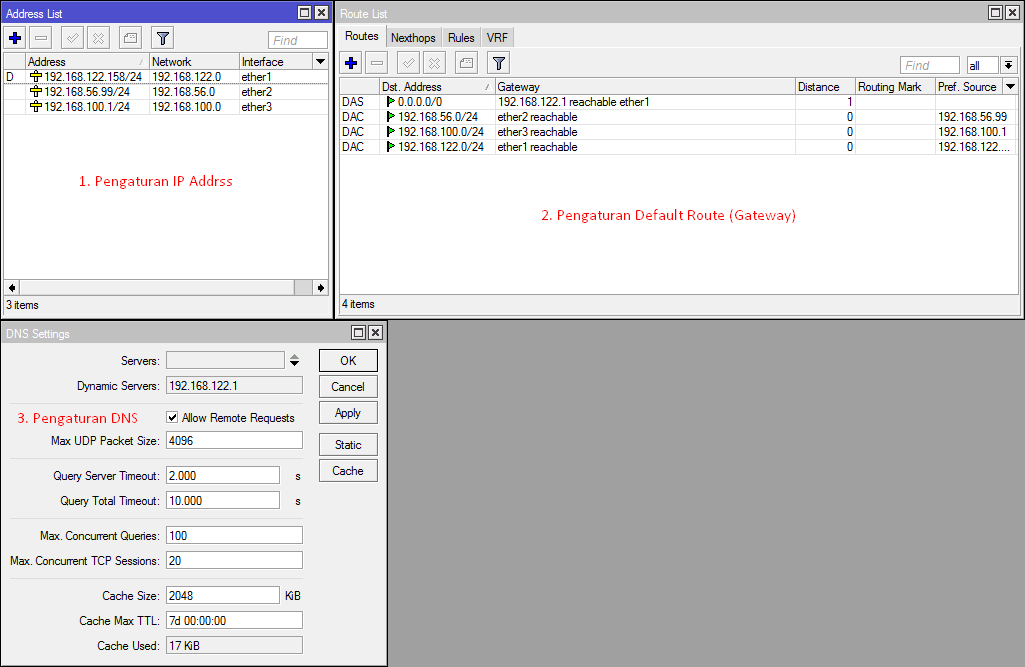
Task: Select the 0.0.0.0/0 default route row
Action: click(x=679, y=102)
